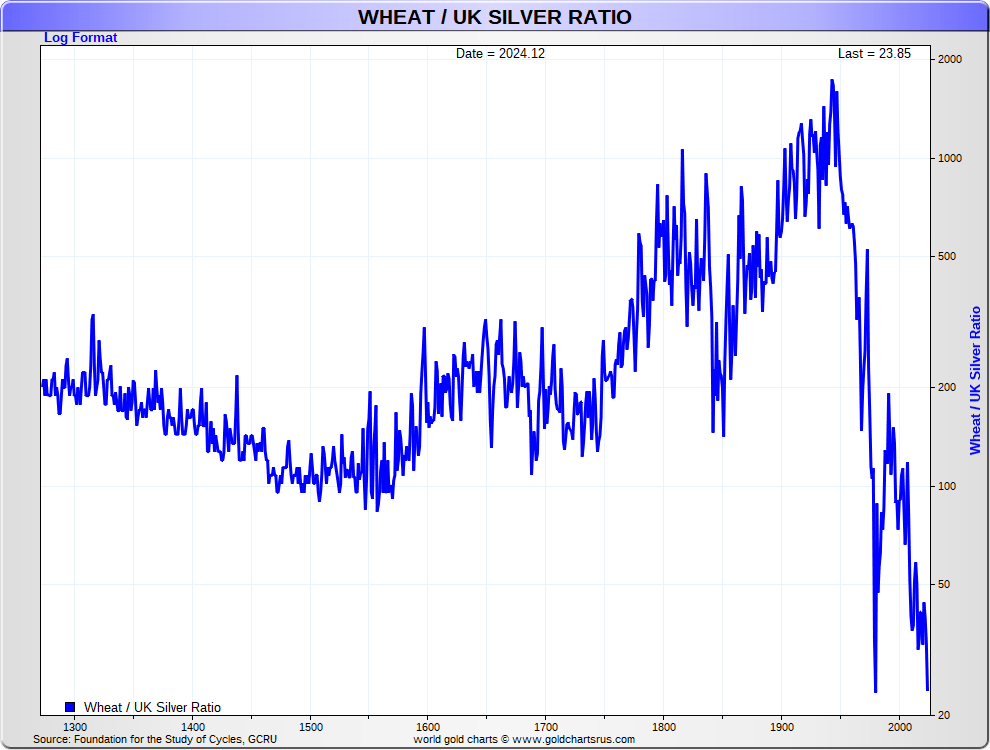
Task: Click the rotated vertical y-axis title
Action: (975, 380)
